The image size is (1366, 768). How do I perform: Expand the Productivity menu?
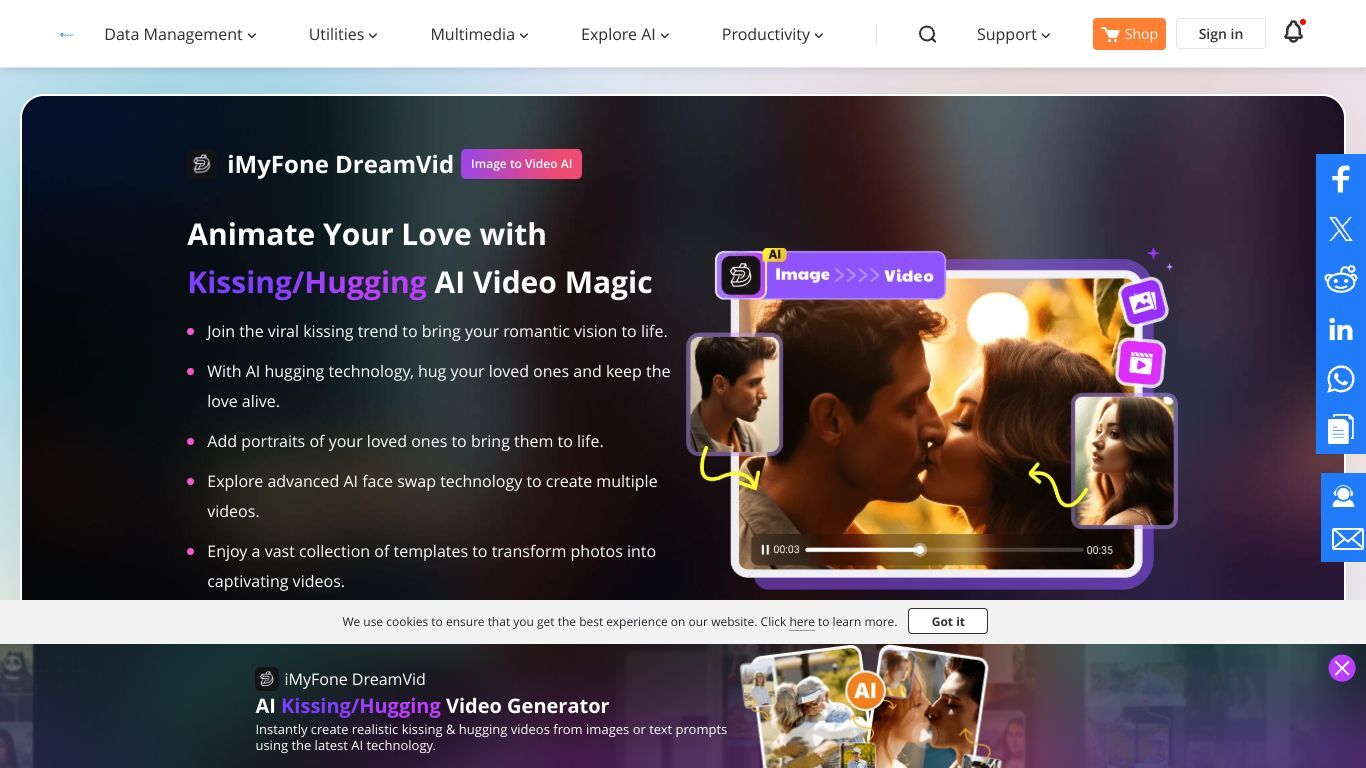pos(772,34)
